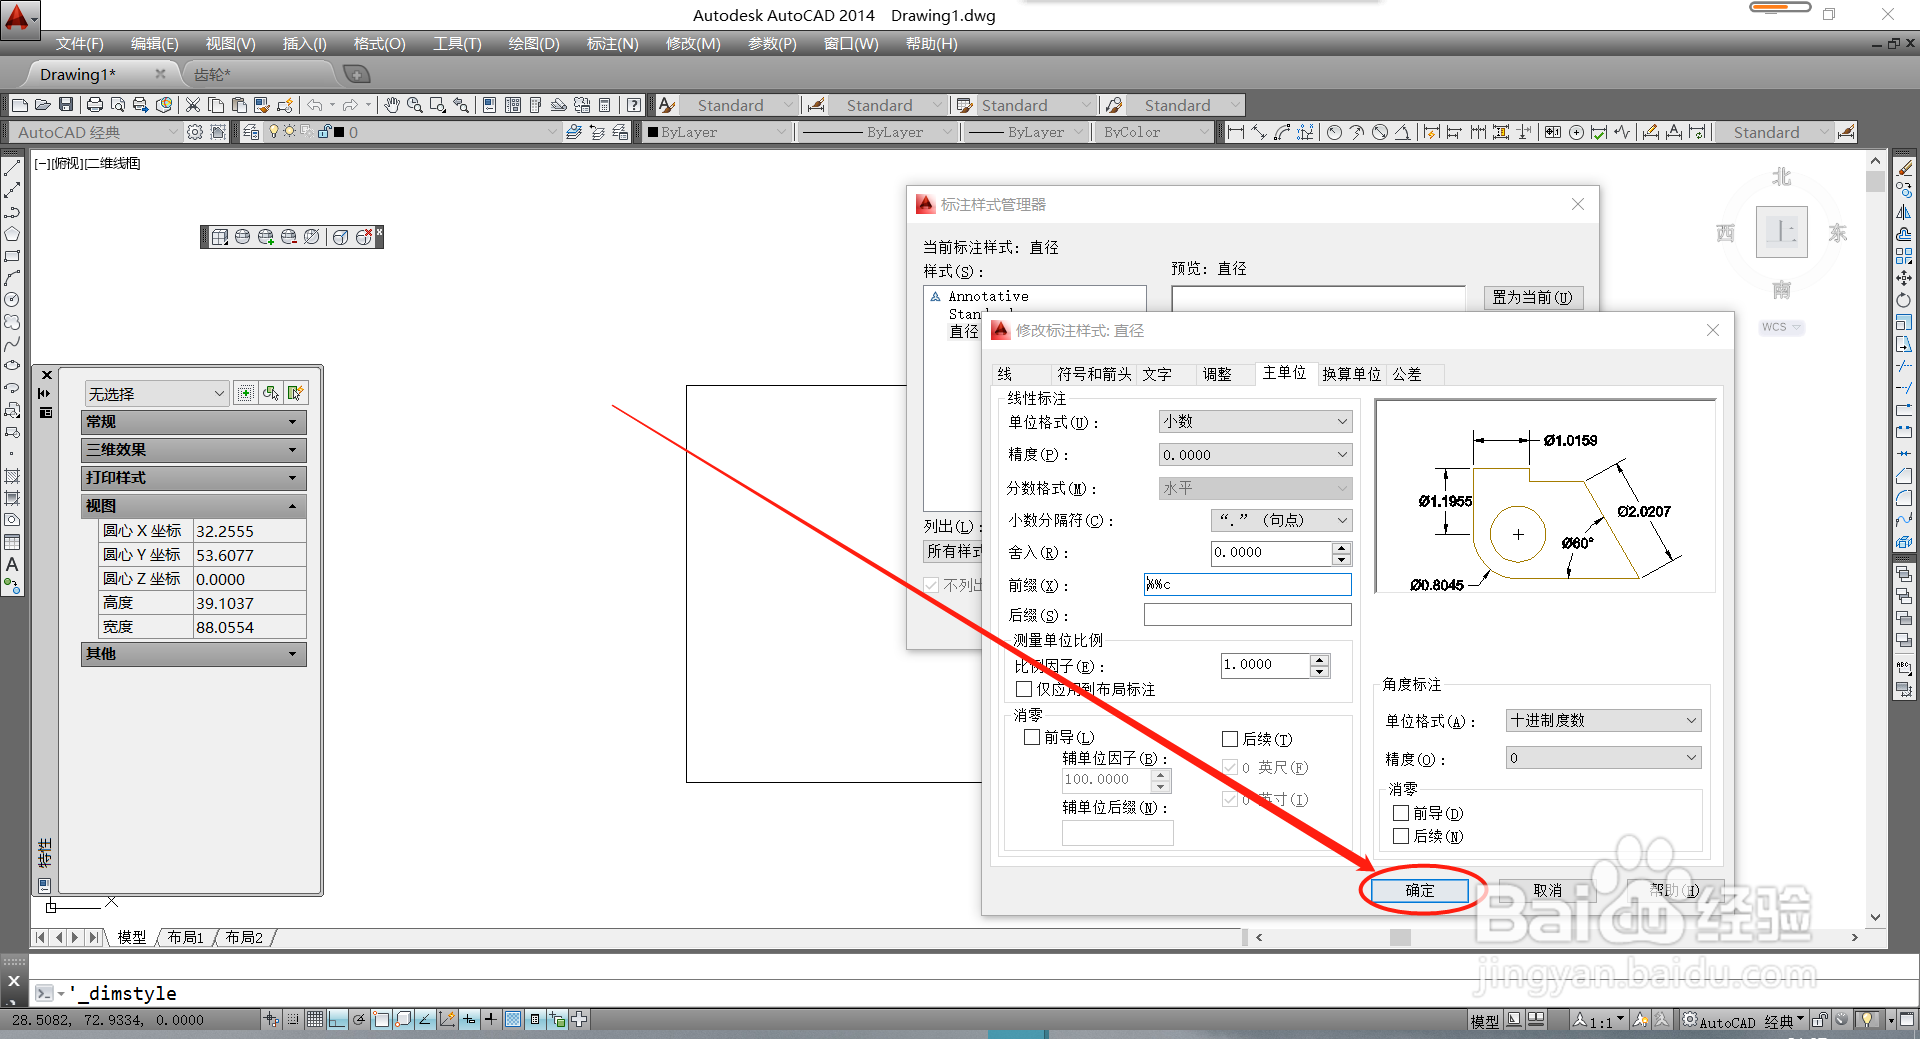Click the Plot printer icon
The width and height of the screenshot is (1920, 1039).
[95, 105]
